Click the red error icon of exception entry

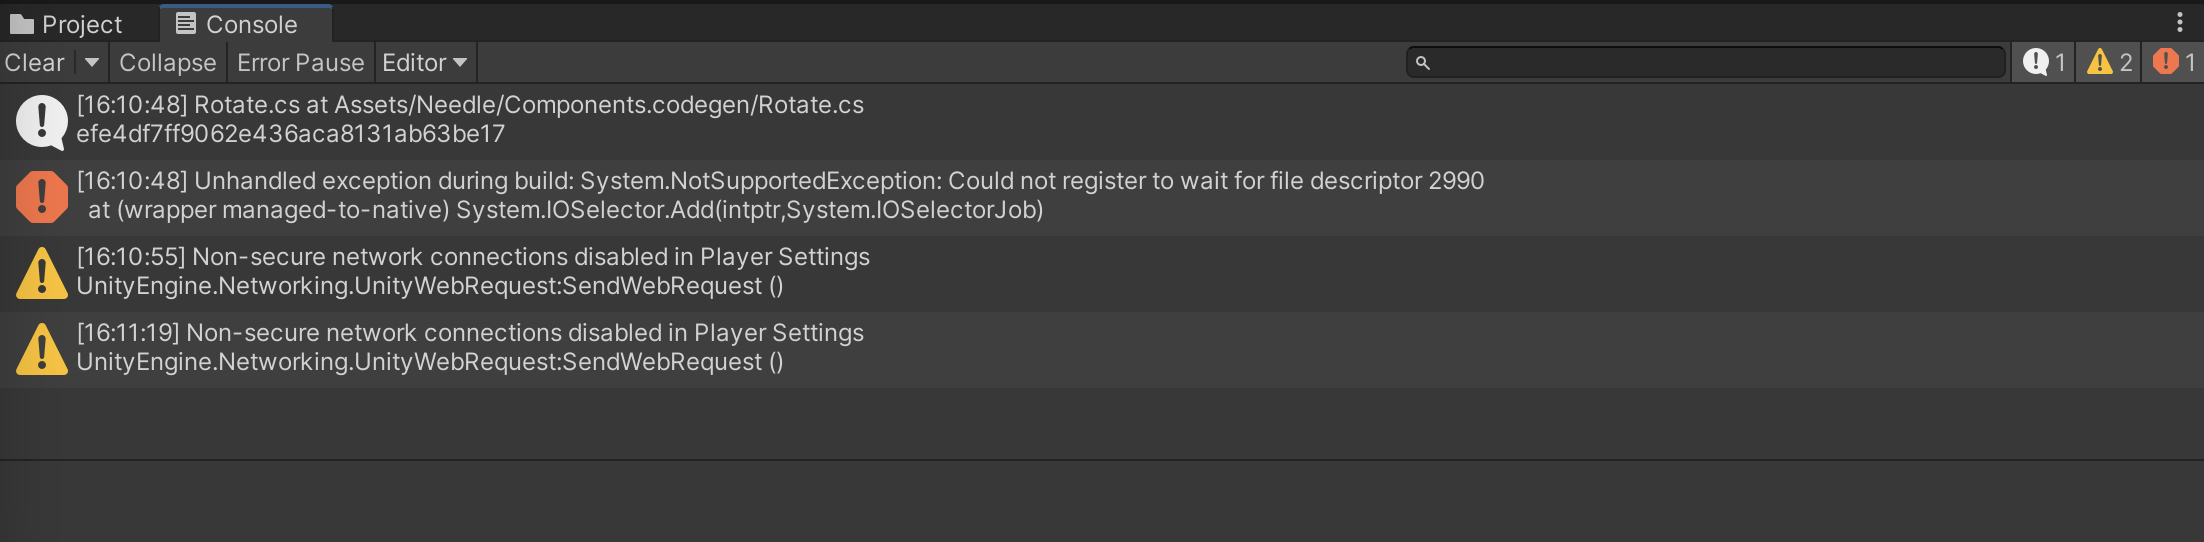[x=41, y=196]
